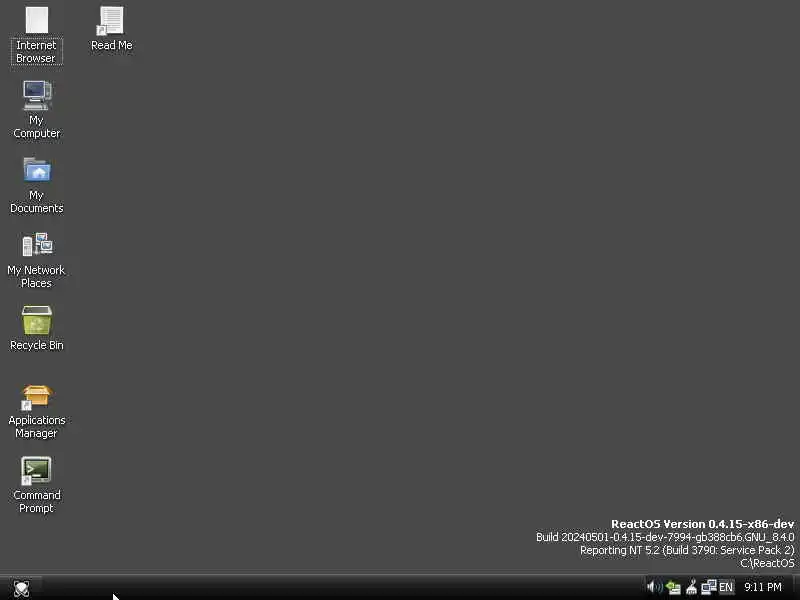Viewport: 800px width, 600px height.
Task: Open the volume speaker tray icon
Action: point(654,587)
